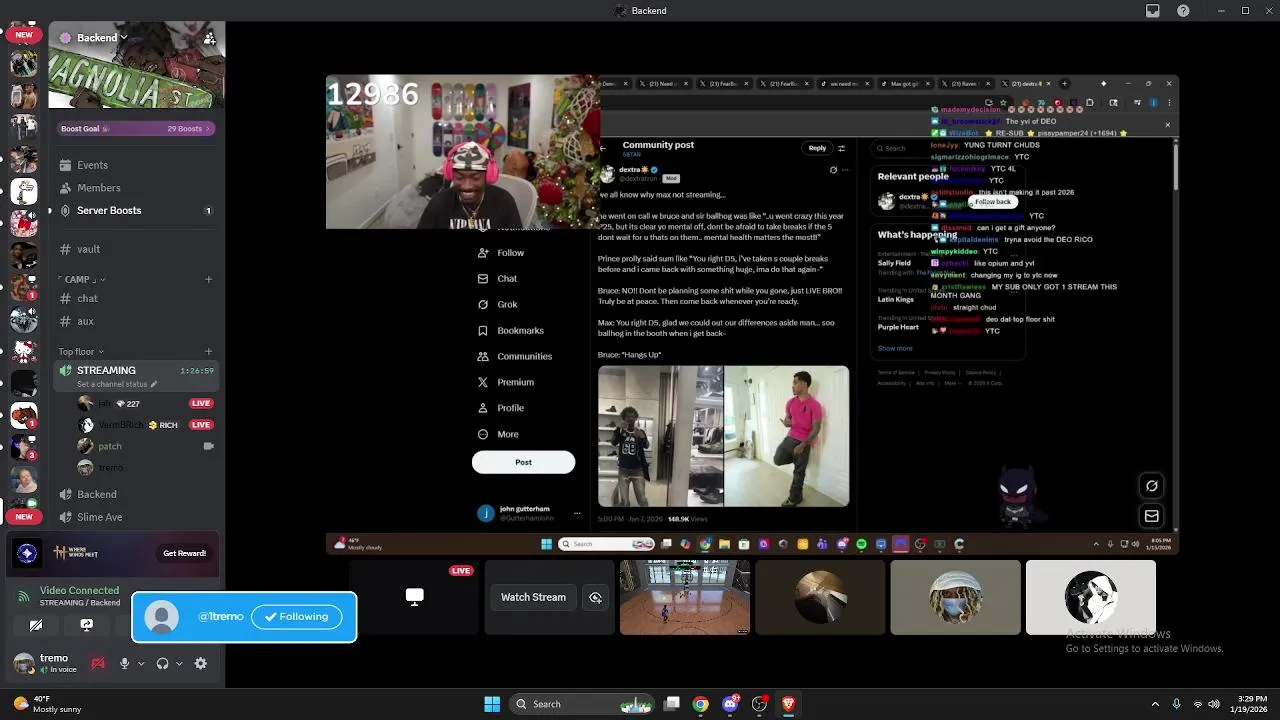Image resolution: width=1280 pixels, height=720 pixels.
Task: Open the Wi-Fi network tray icon
Action: click(1197, 704)
